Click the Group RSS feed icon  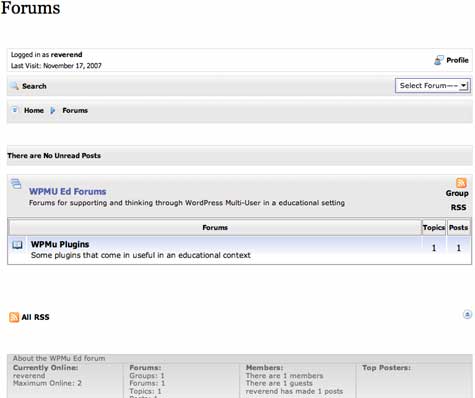461,183
